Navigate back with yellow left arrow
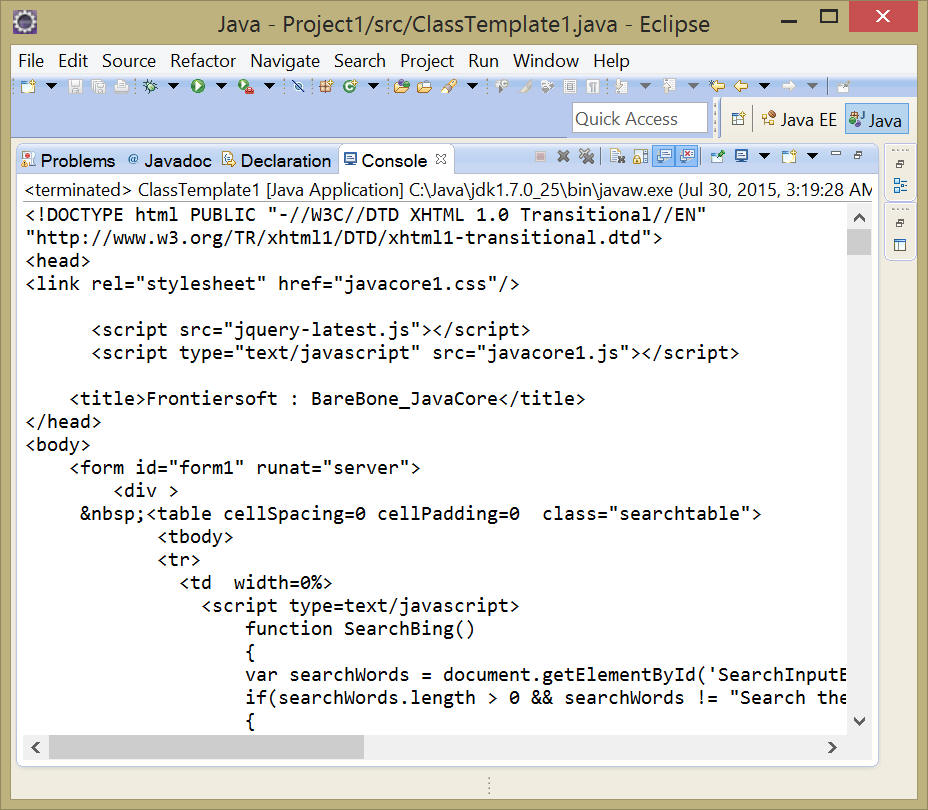Viewport: 928px width, 810px height. point(741,86)
